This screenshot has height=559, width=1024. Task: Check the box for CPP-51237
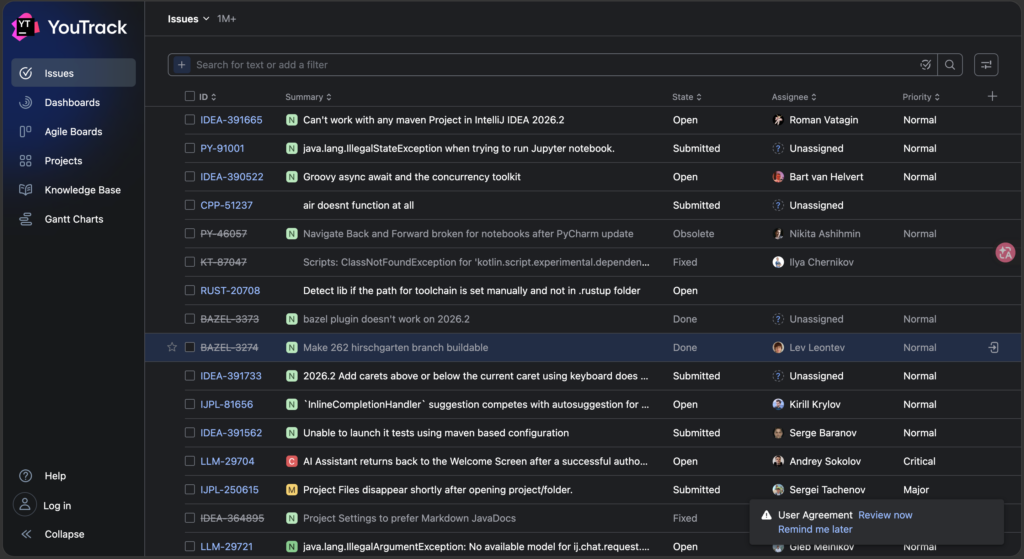coord(189,205)
